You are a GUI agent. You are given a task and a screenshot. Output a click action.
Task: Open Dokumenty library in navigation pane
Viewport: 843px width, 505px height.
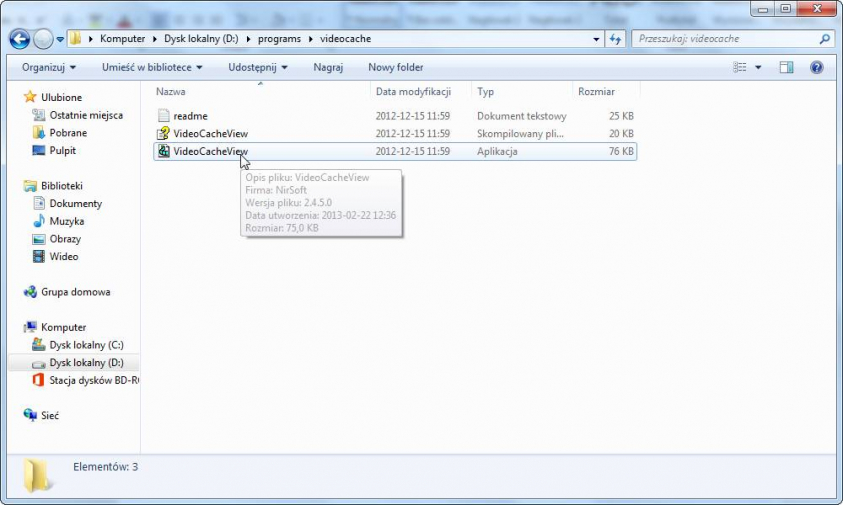(x=75, y=204)
